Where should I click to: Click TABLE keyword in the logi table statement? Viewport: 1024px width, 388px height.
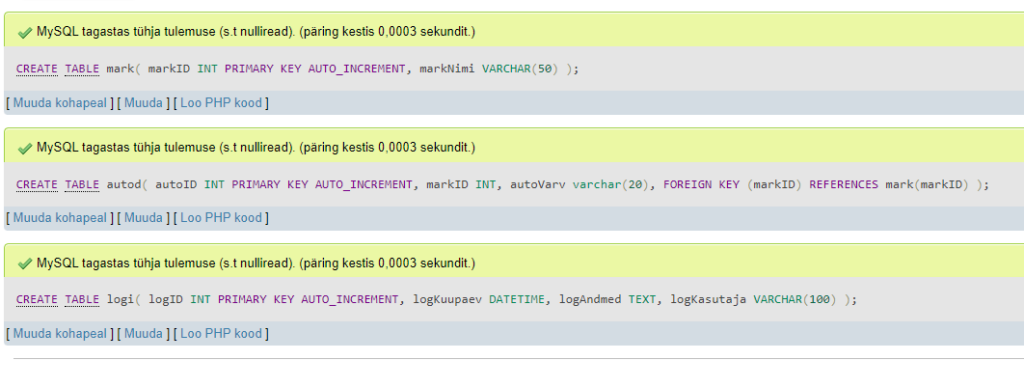(82, 299)
